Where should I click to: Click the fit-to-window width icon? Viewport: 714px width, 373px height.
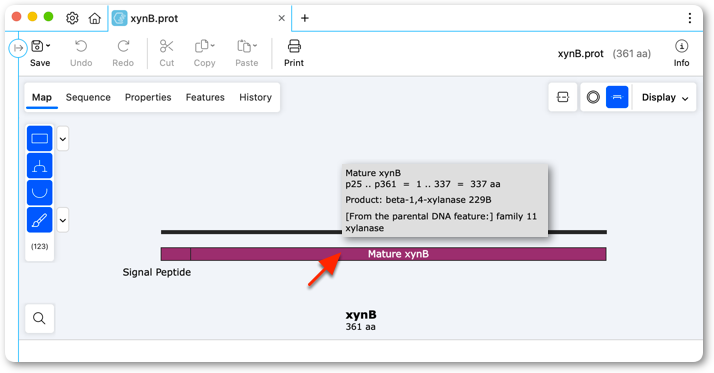(x=563, y=97)
